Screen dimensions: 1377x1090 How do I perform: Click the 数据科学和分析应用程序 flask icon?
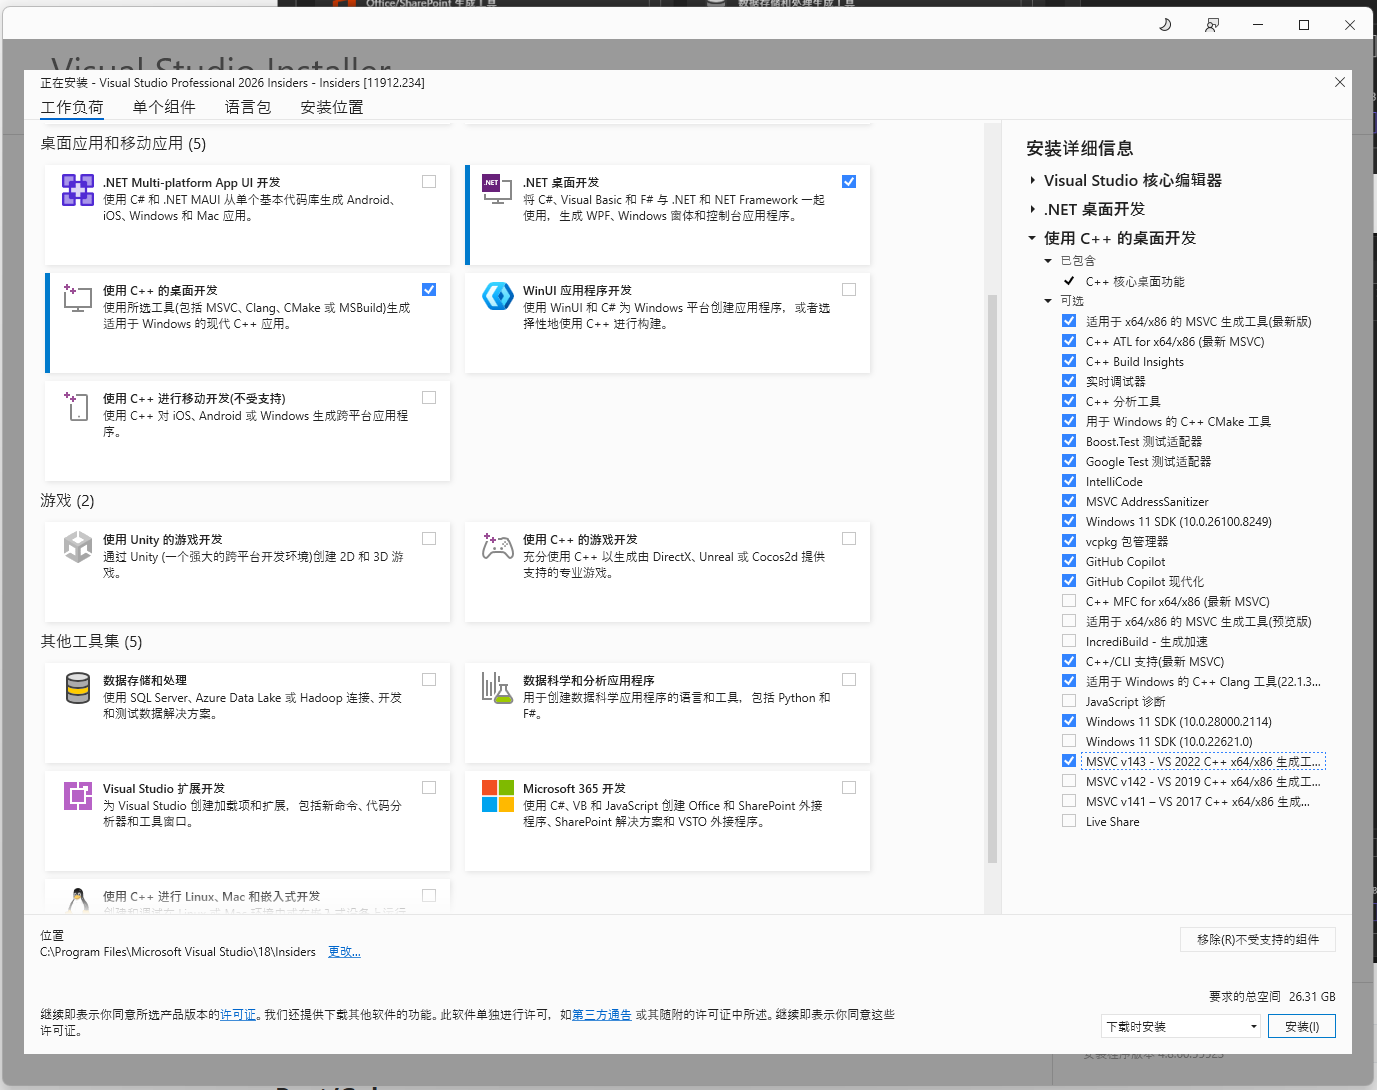498,687
